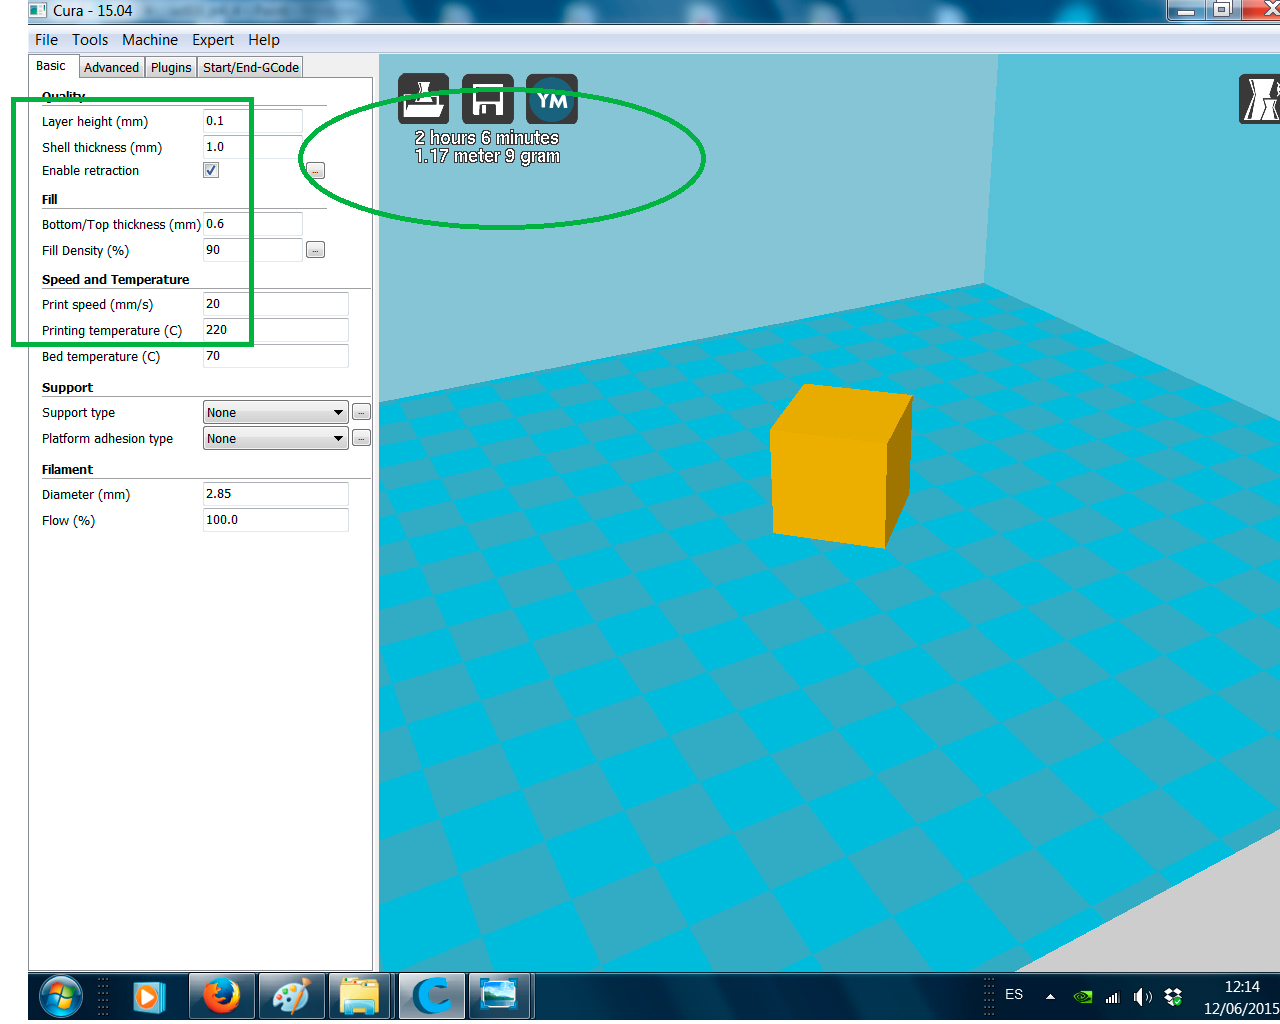1280x1024 pixels.
Task: Click the volume speaker tray icon
Action: pos(1142,997)
